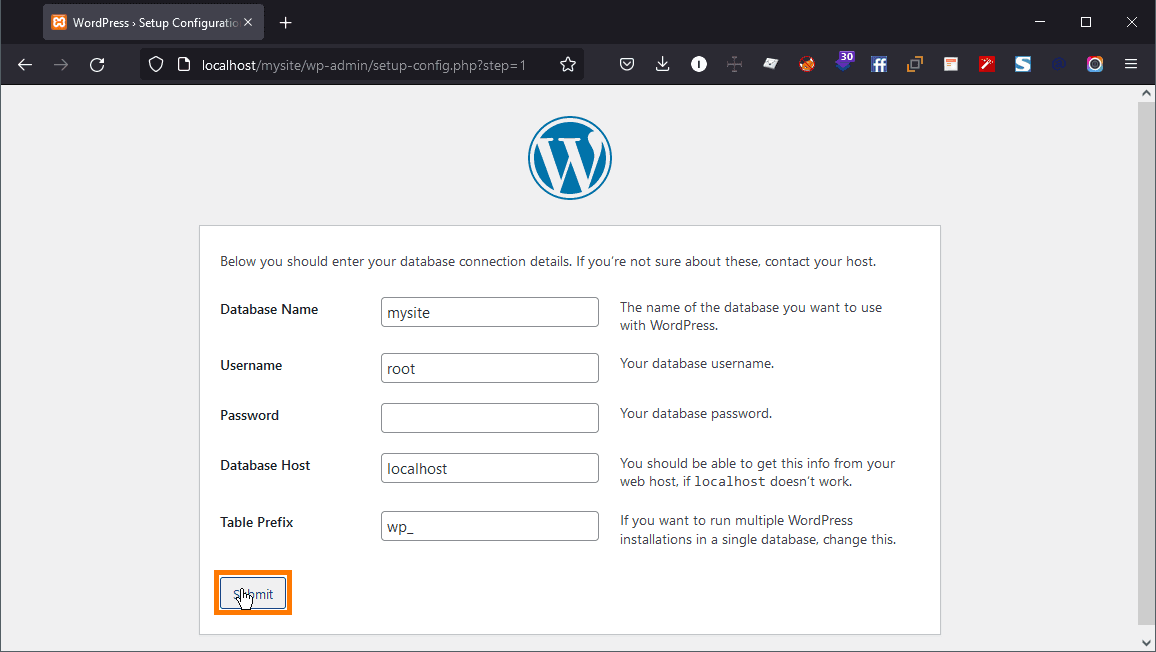Click the orange overlapping squares extension
Screen dimensions: 1156x652
[x=915, y=65]
